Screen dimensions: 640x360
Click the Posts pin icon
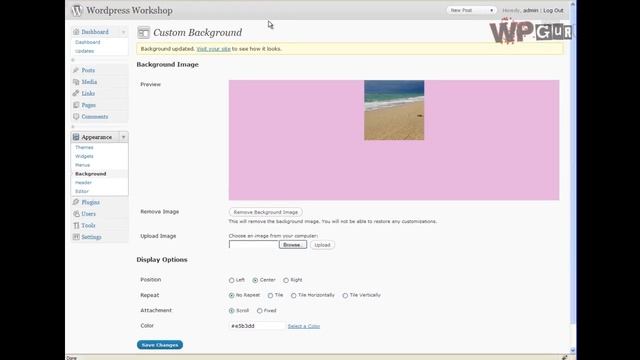[76, 70]
